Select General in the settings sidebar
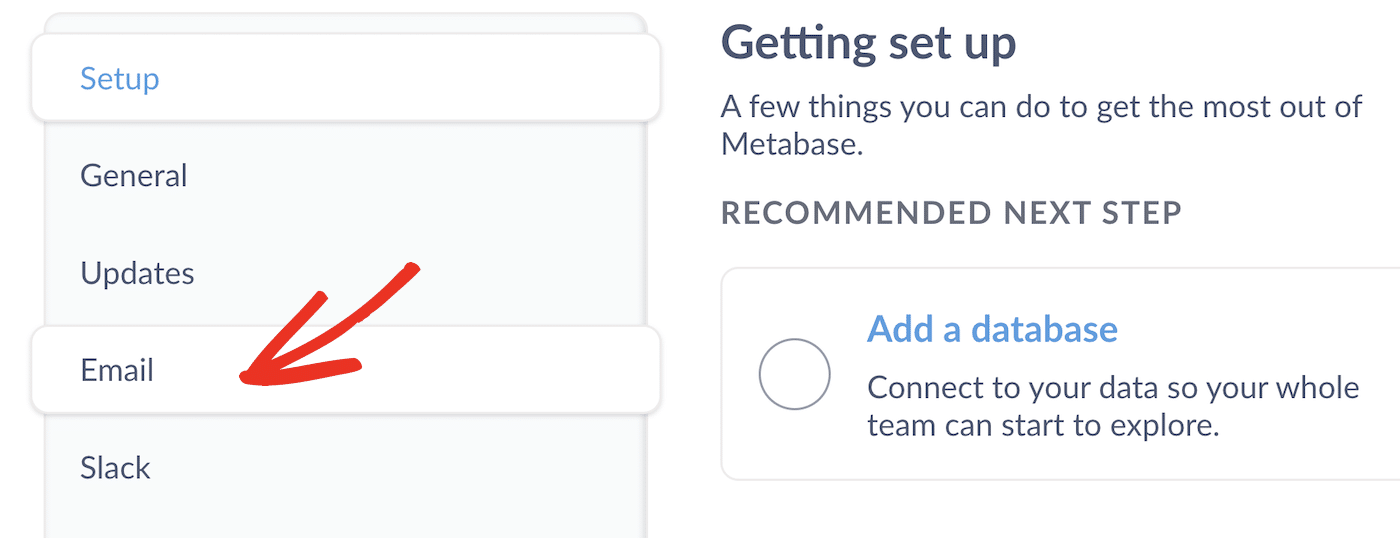Screen dimensions: 1400x538 (x=134, y=176)
